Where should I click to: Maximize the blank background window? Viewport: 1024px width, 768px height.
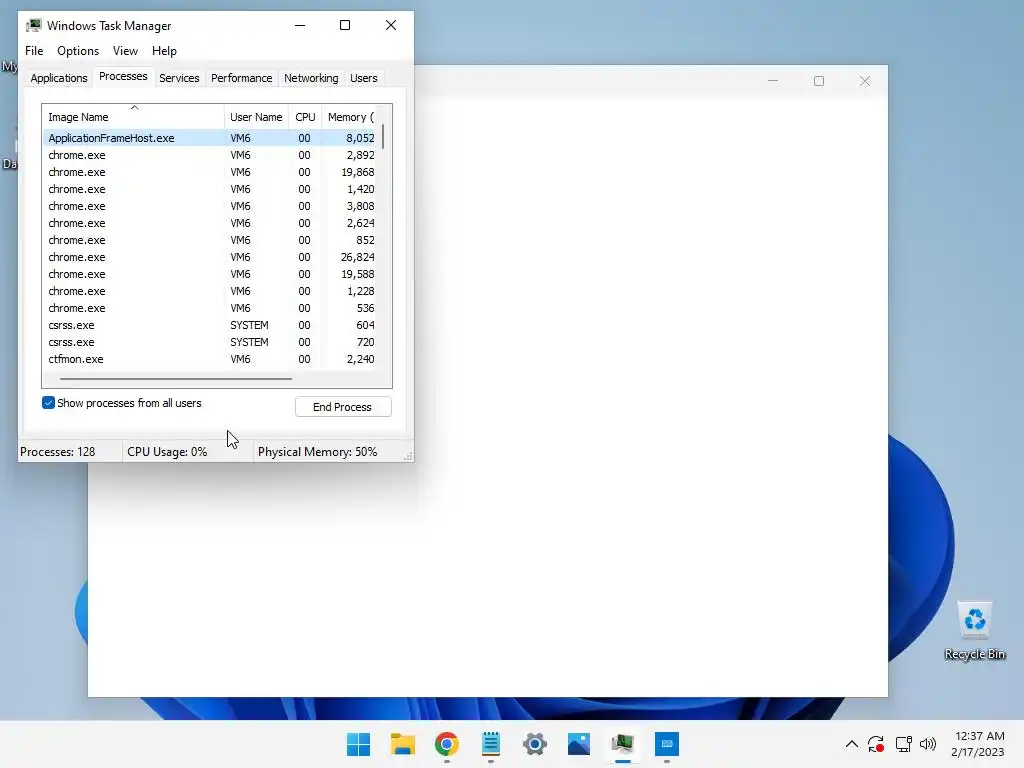pyautogui.click(x=819, y=81)
